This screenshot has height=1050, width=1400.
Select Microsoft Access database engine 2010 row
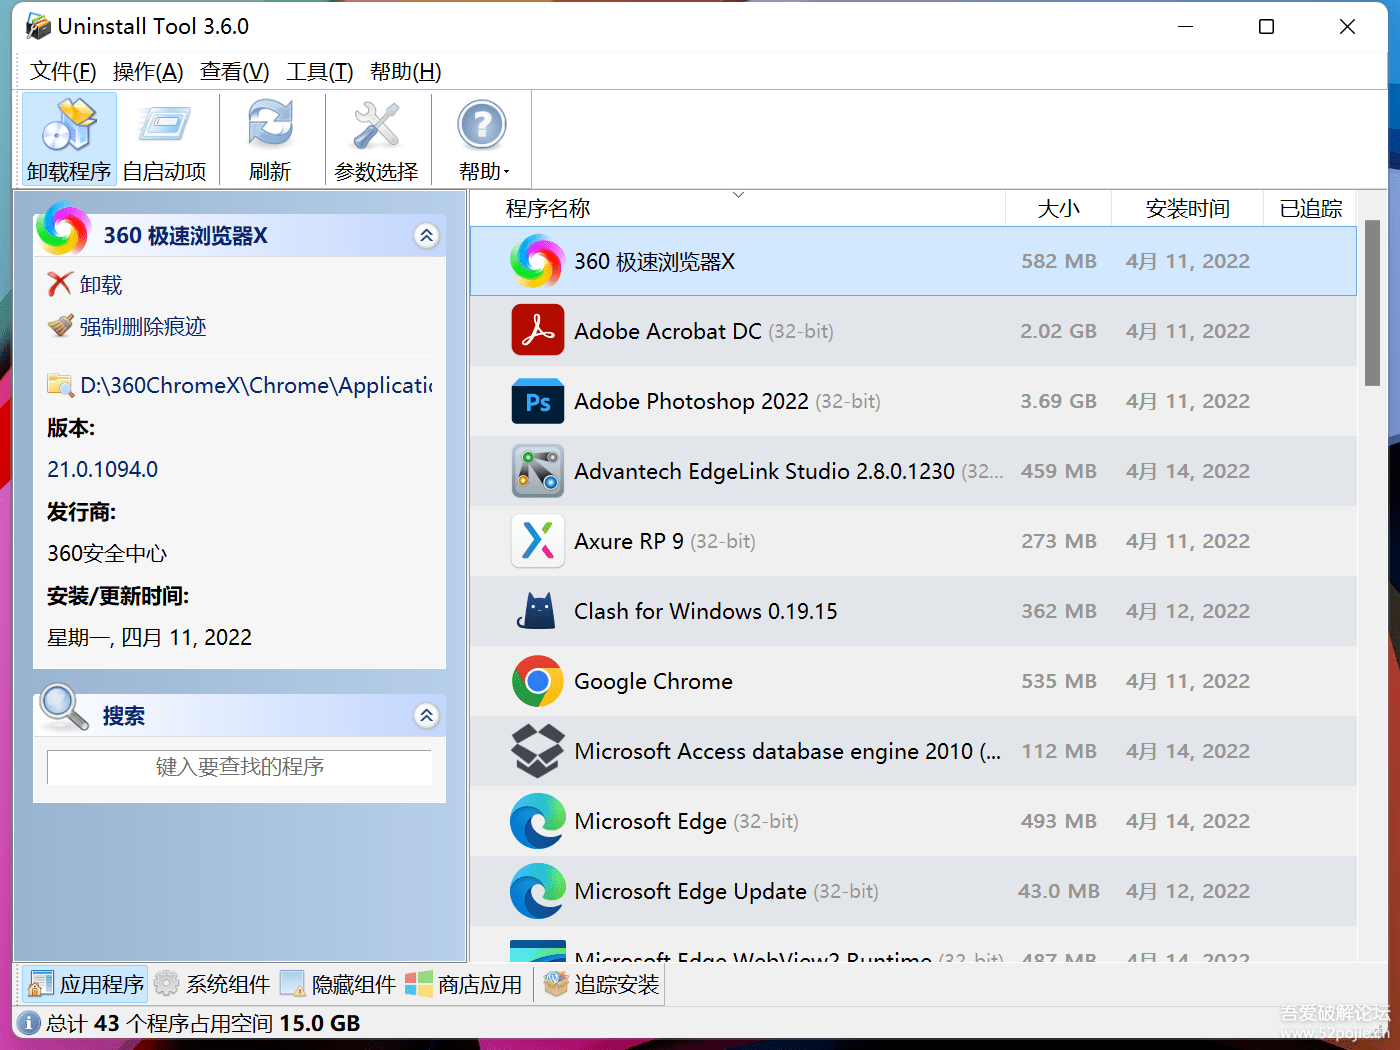(x=913, y=751)
